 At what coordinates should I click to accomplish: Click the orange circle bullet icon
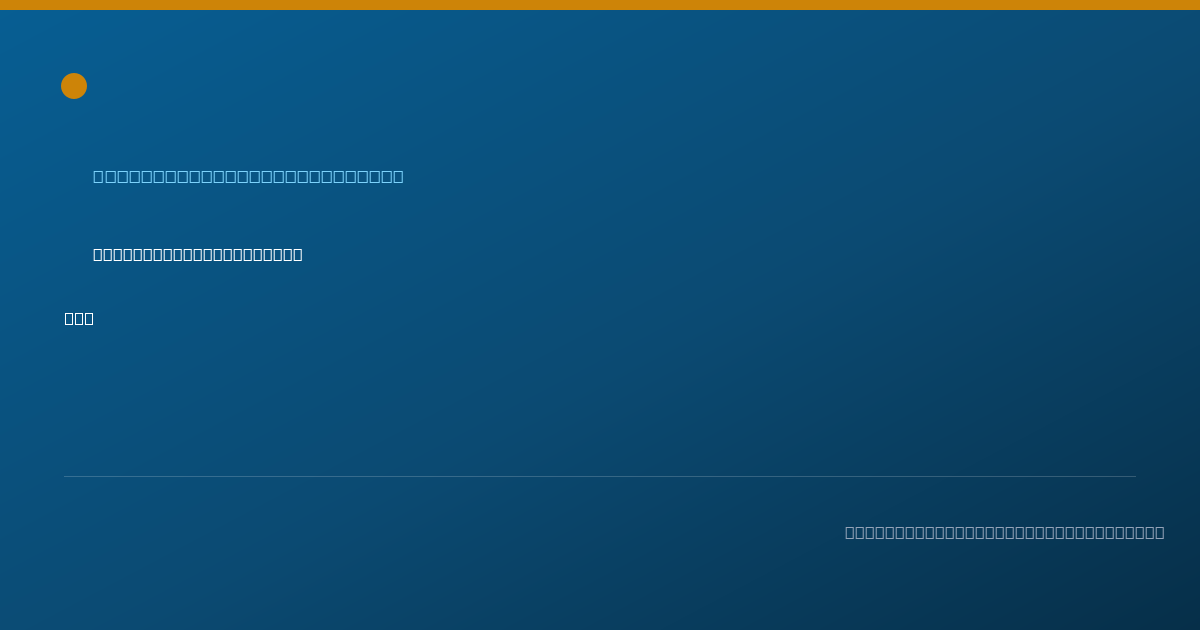[74, 86]
